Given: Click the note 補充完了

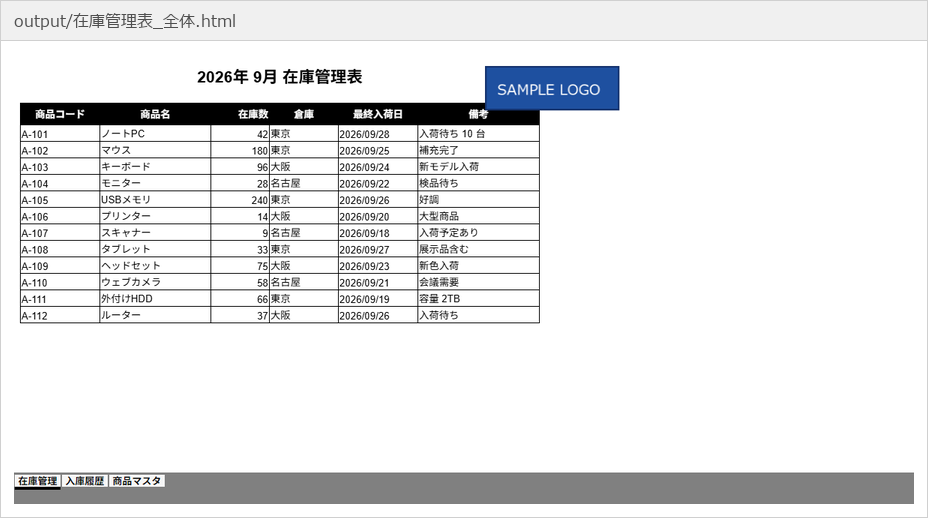Looking at the screenshot, I should [x=478, y=150].
